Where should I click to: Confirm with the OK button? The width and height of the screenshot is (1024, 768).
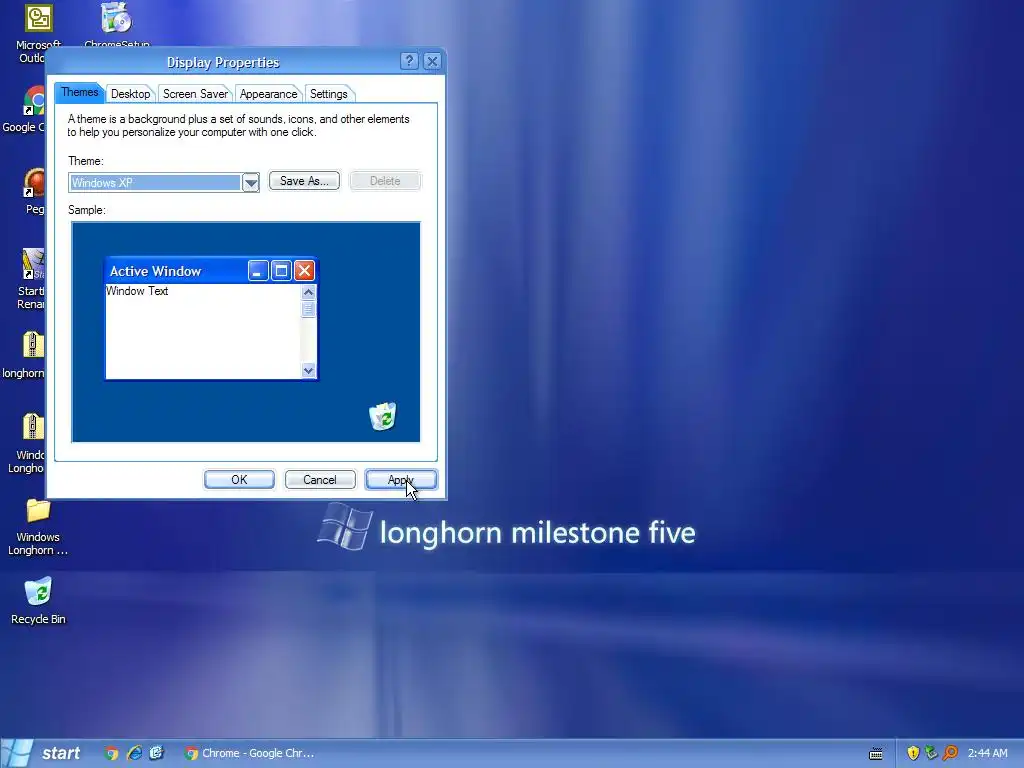coord(239,480)
